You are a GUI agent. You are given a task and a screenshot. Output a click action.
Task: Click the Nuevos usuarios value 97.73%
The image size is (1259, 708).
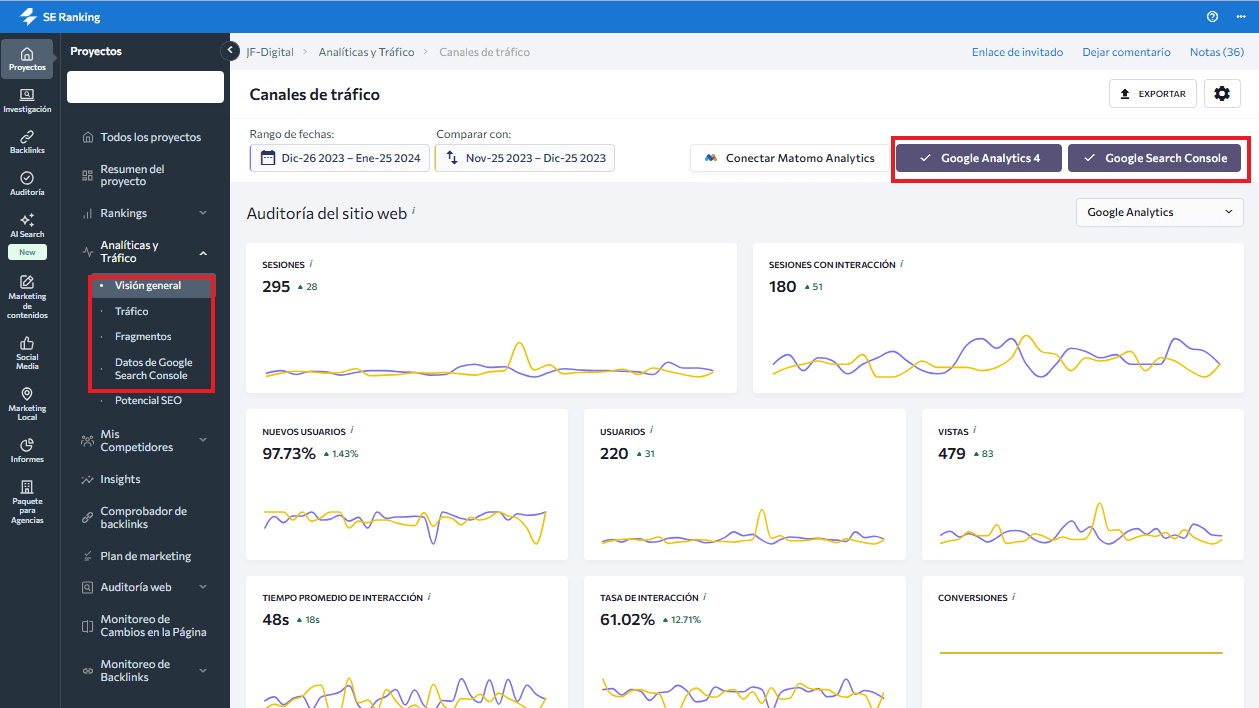coord(289,454)
